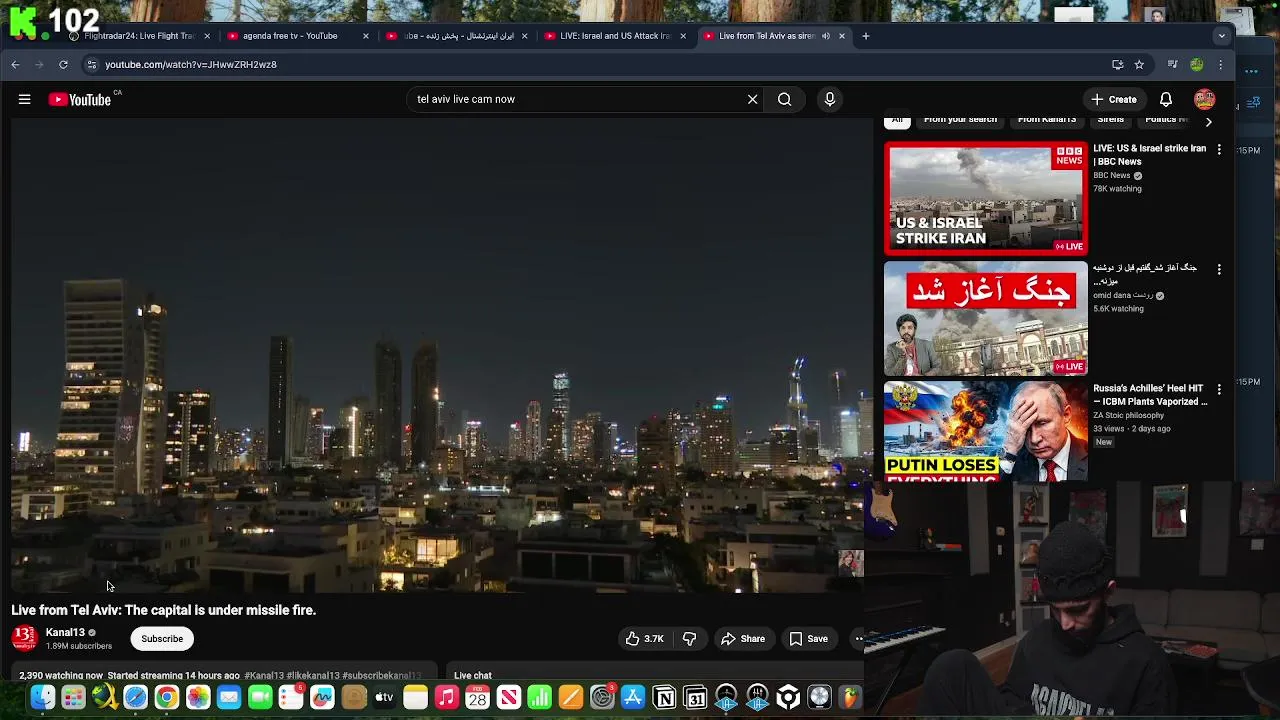The width and height of the screenshot is (1280, 720).
Task: Reload the page in Chrome
Action: click(x=63, y=64)
